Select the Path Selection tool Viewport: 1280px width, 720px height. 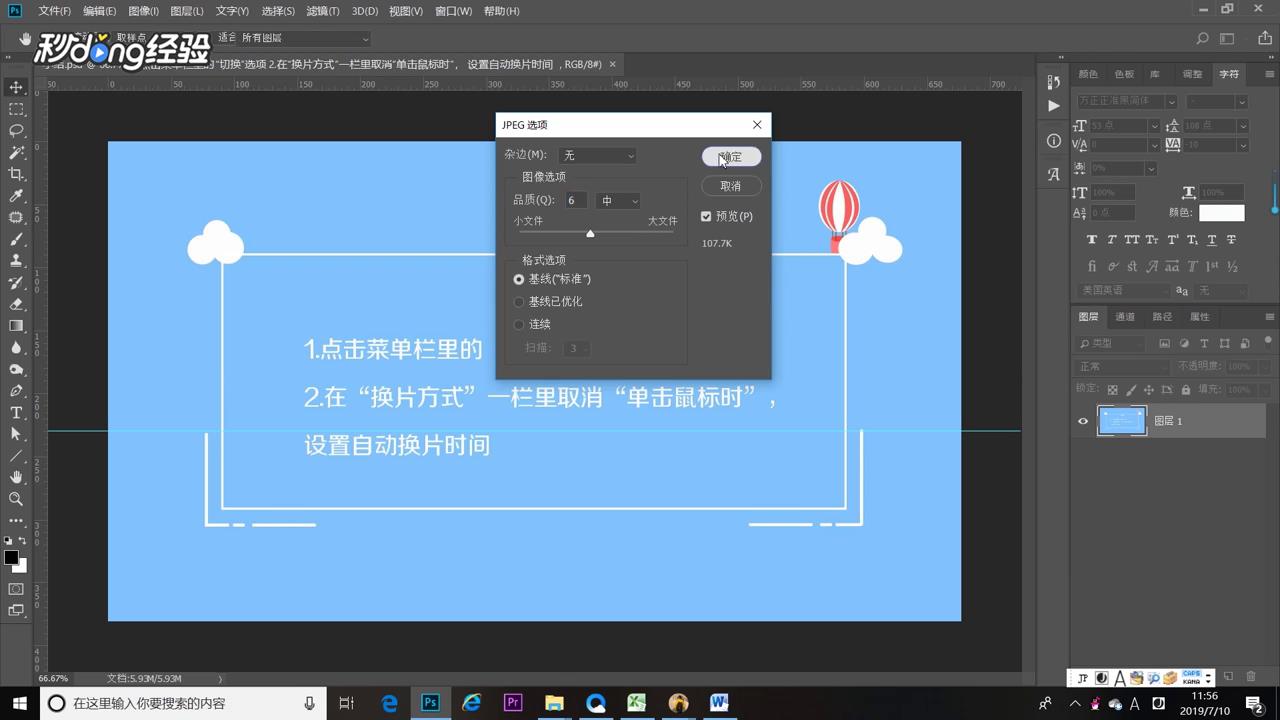tap(16, 434)
